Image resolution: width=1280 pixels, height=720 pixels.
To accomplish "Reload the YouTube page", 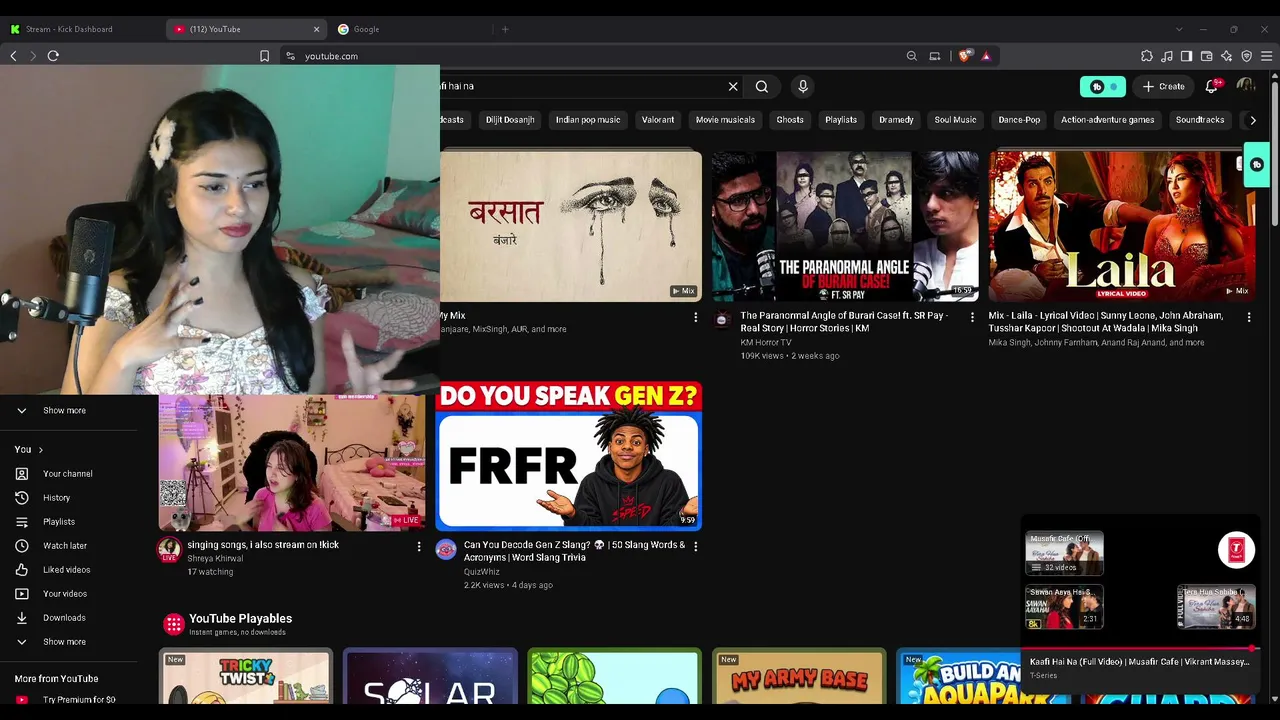I will click(53, 56).
